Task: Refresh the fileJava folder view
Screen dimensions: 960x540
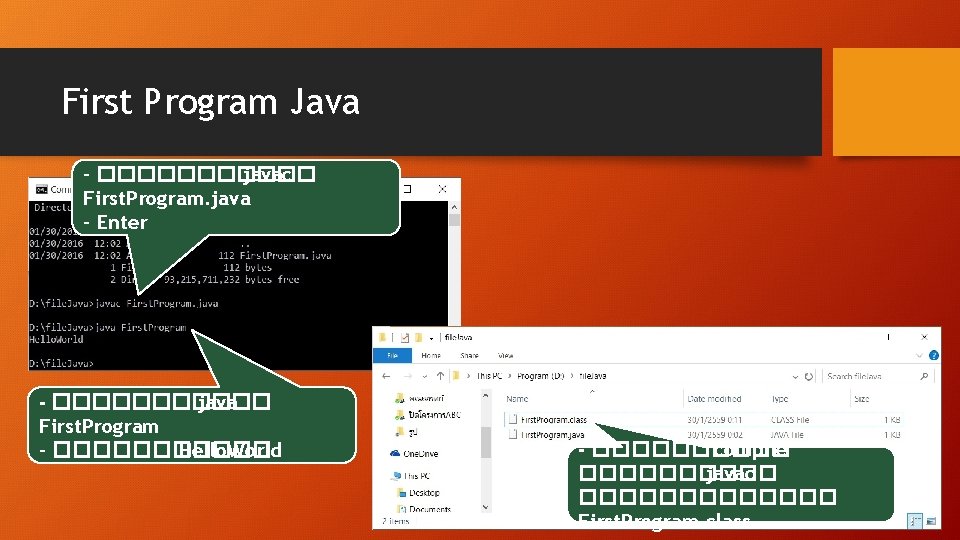Action: tap(809, 377)
